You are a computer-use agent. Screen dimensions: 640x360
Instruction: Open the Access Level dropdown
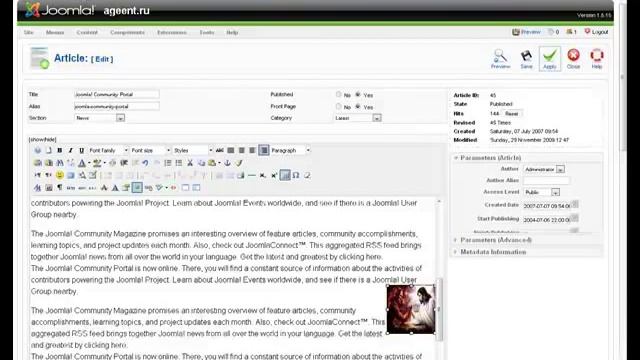tap(542, 192)
